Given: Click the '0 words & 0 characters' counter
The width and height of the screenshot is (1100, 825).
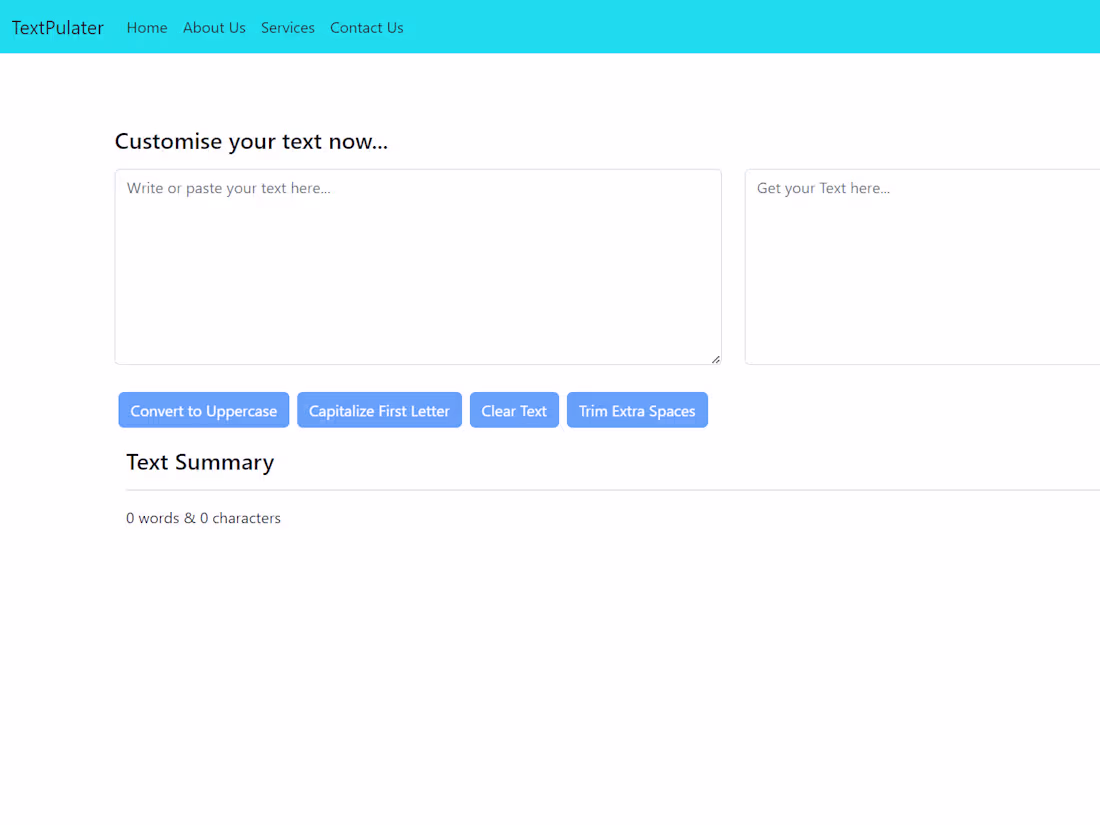Looking at the screenshot, I should (x=203, y=518).
